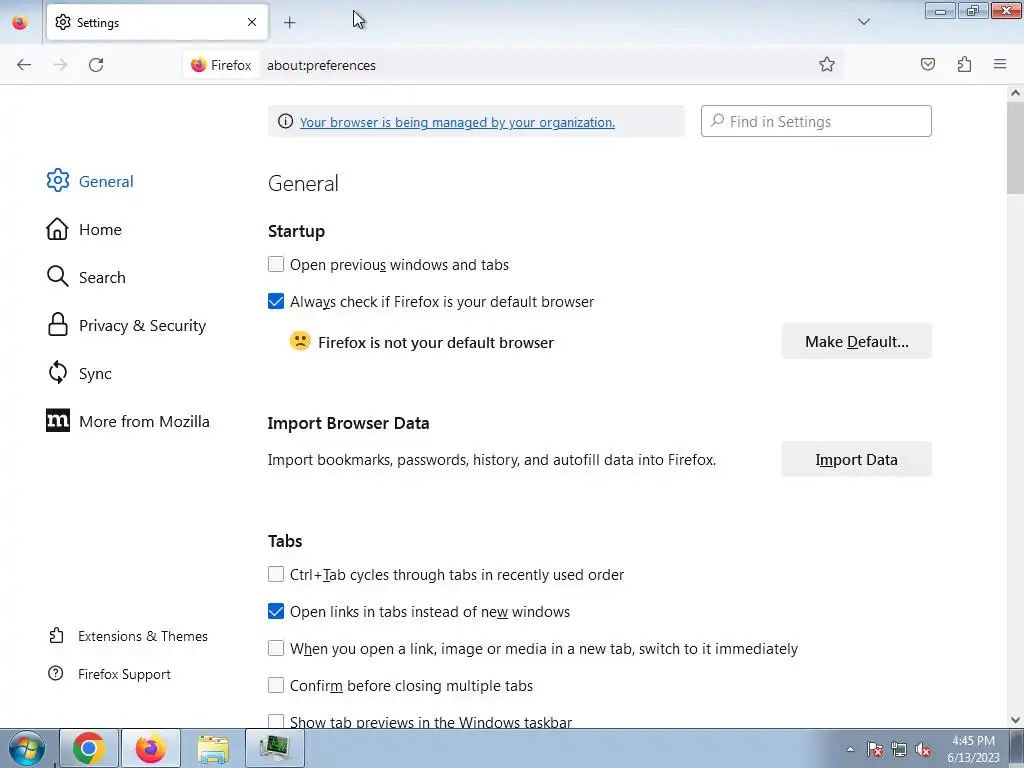The width and height of the screenshot is (1024, 768).
Task: Enable Open previous windows and tabs
Action: coord(276,264)
